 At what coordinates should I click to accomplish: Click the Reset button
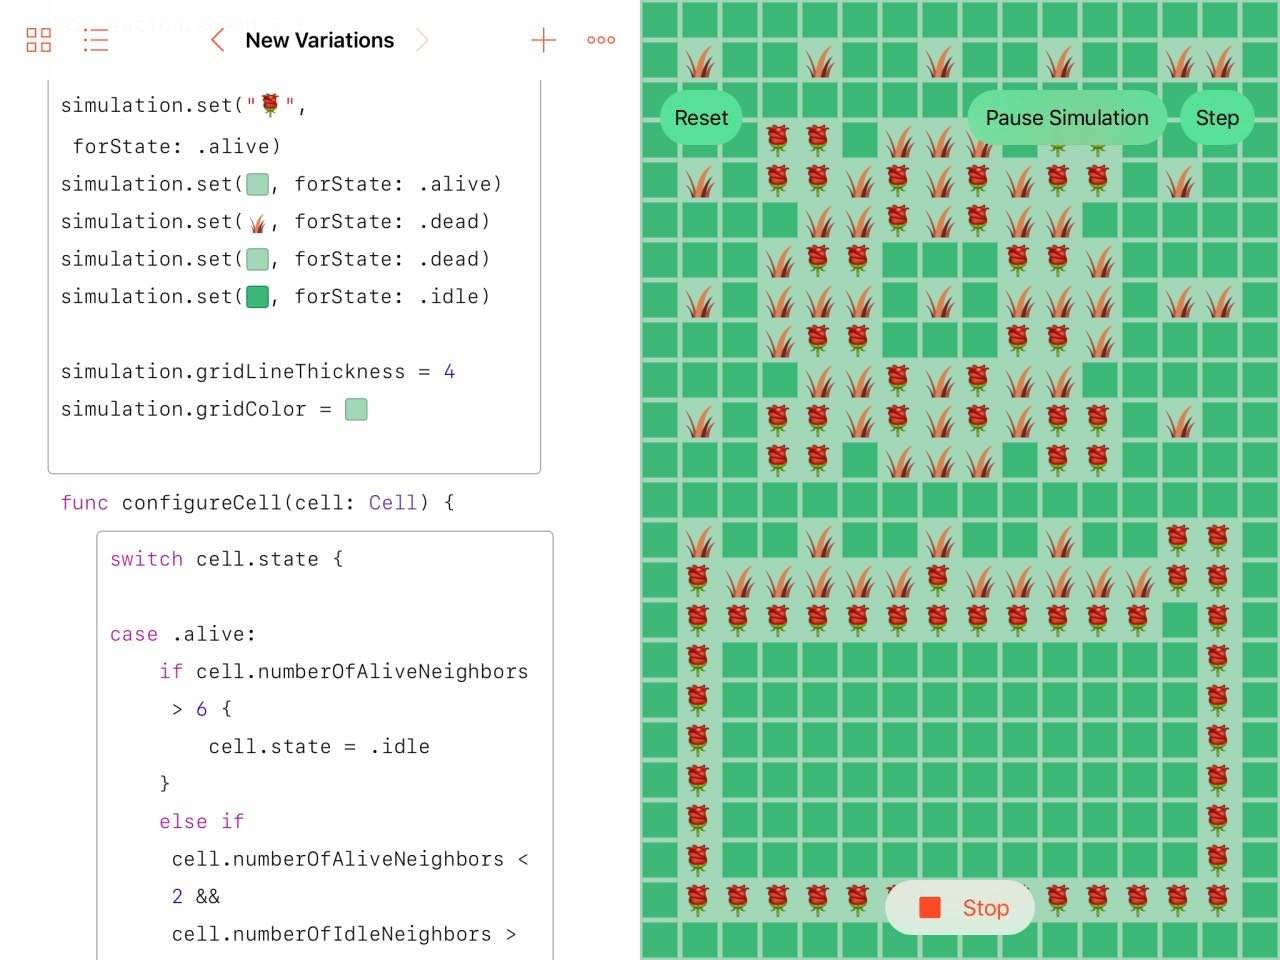click(701, 118)
